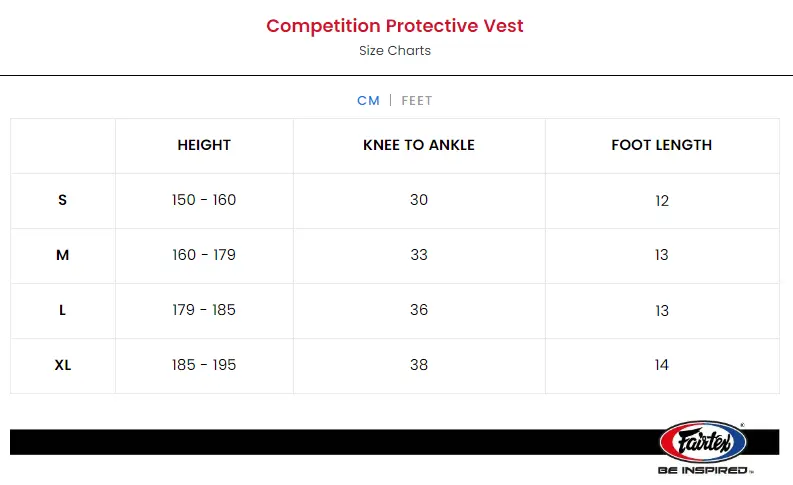The width and height of the screenshot is (793, 485).
Task: Select the XL size row label
Action: click(x=63, y=365)
